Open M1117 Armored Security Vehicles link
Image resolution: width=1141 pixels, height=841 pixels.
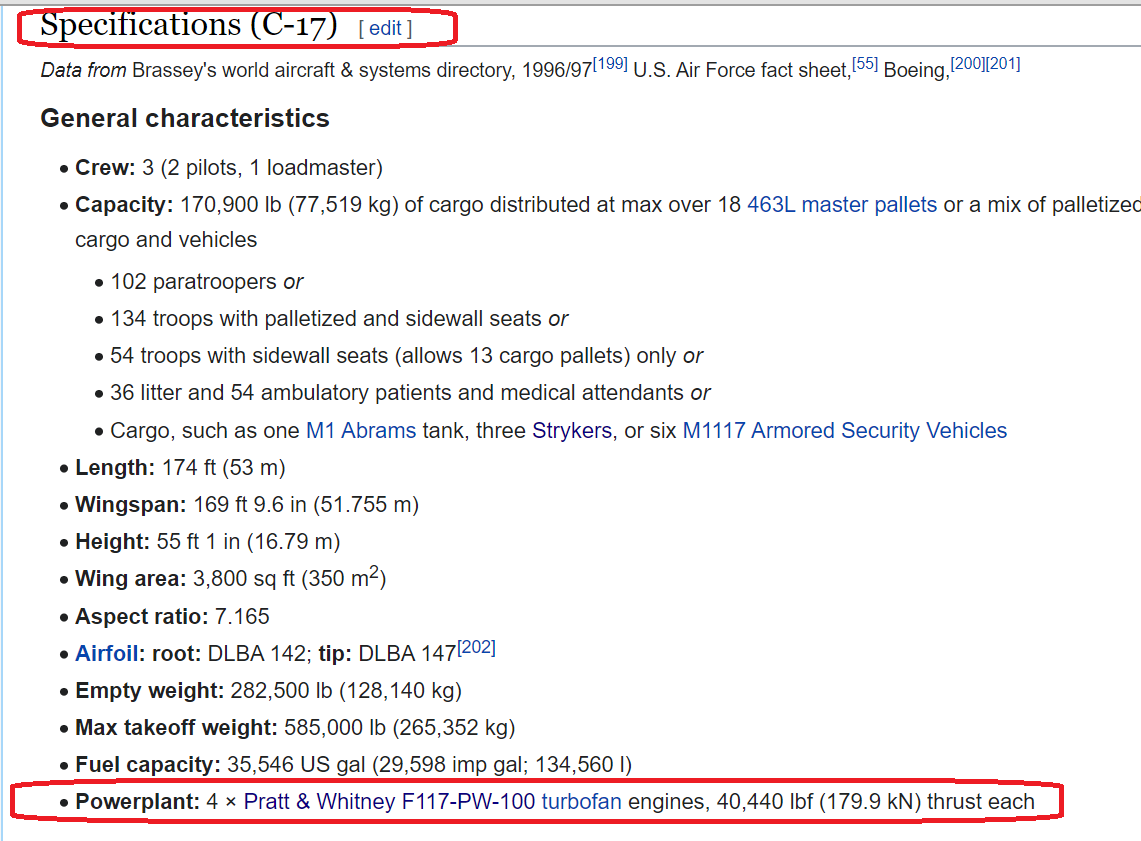[x=845, y=430]
